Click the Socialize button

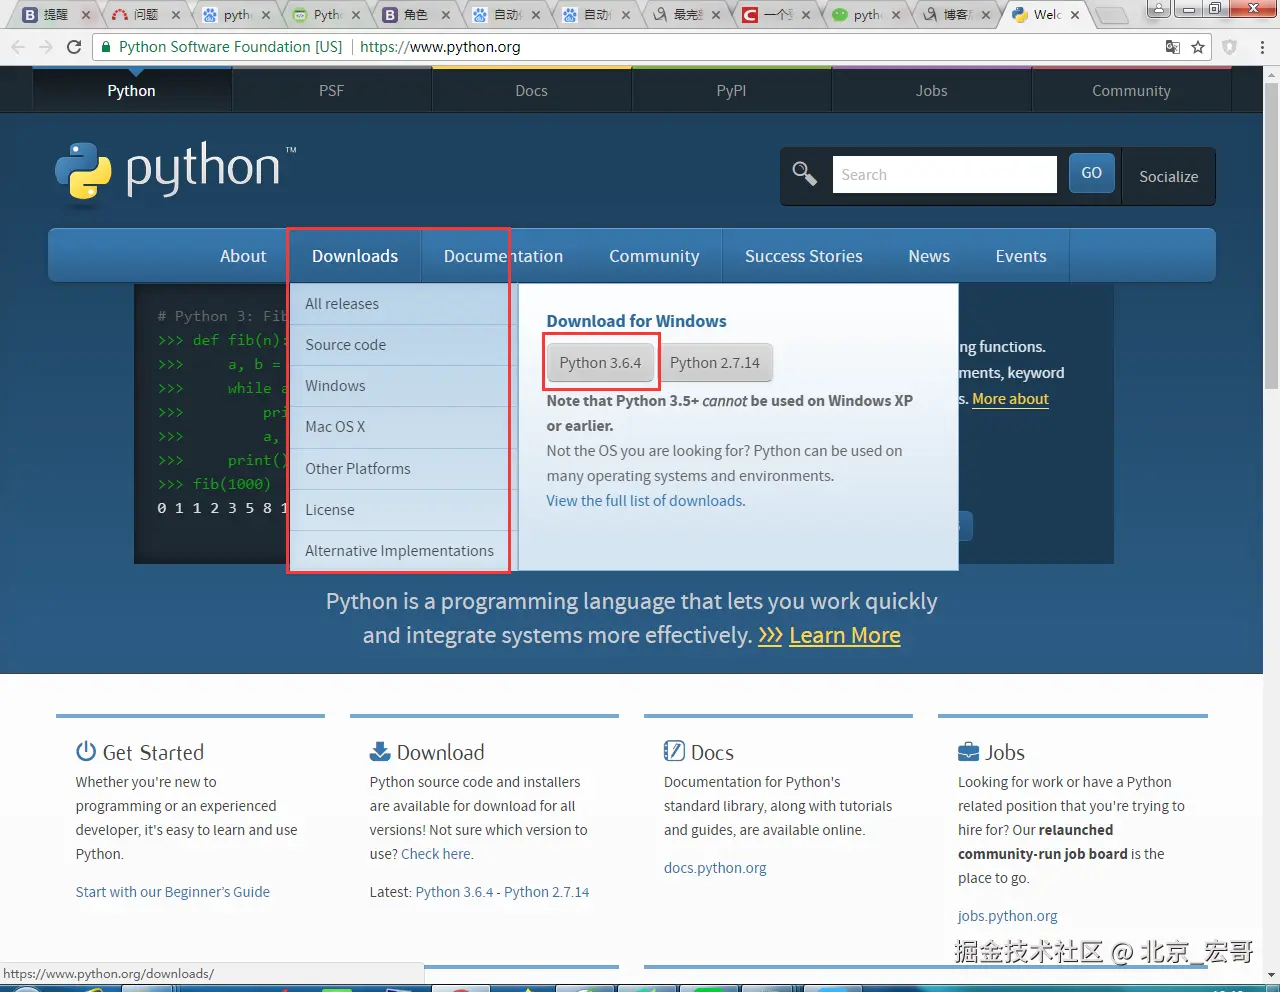coord(1168,176)
